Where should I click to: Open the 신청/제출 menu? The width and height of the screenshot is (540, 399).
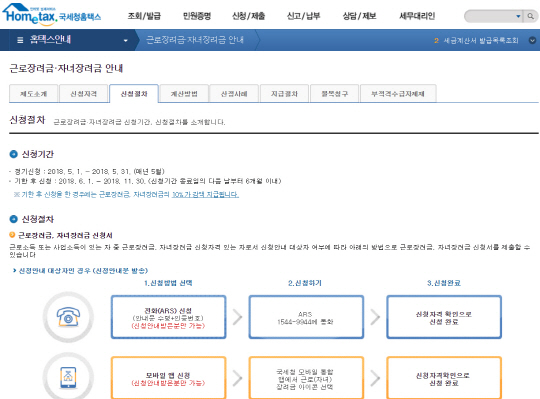click(249, 16)
